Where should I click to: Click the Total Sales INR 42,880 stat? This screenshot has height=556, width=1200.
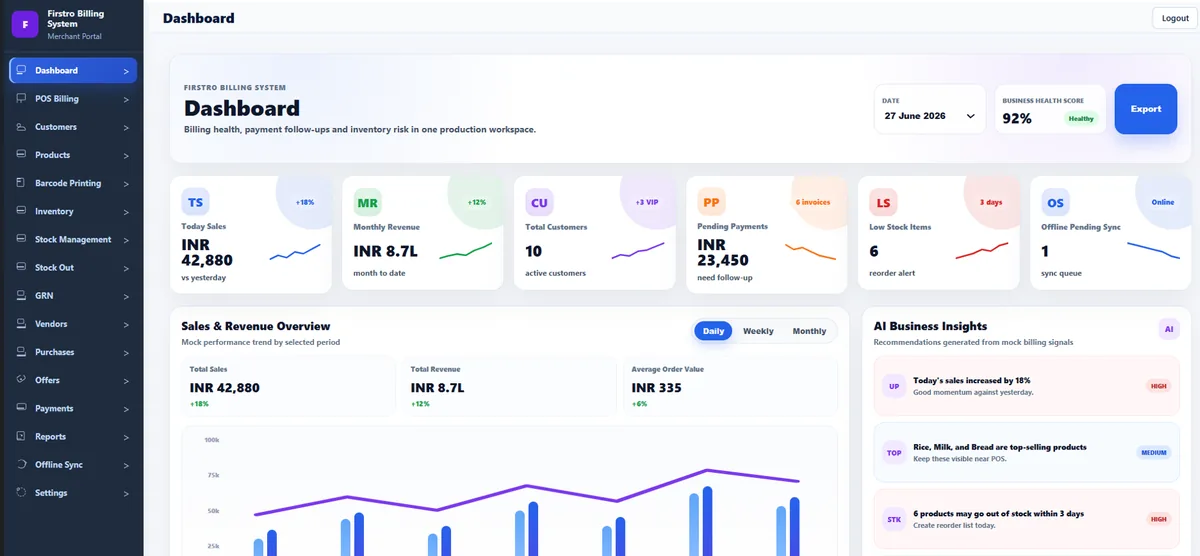pos(225,387)
